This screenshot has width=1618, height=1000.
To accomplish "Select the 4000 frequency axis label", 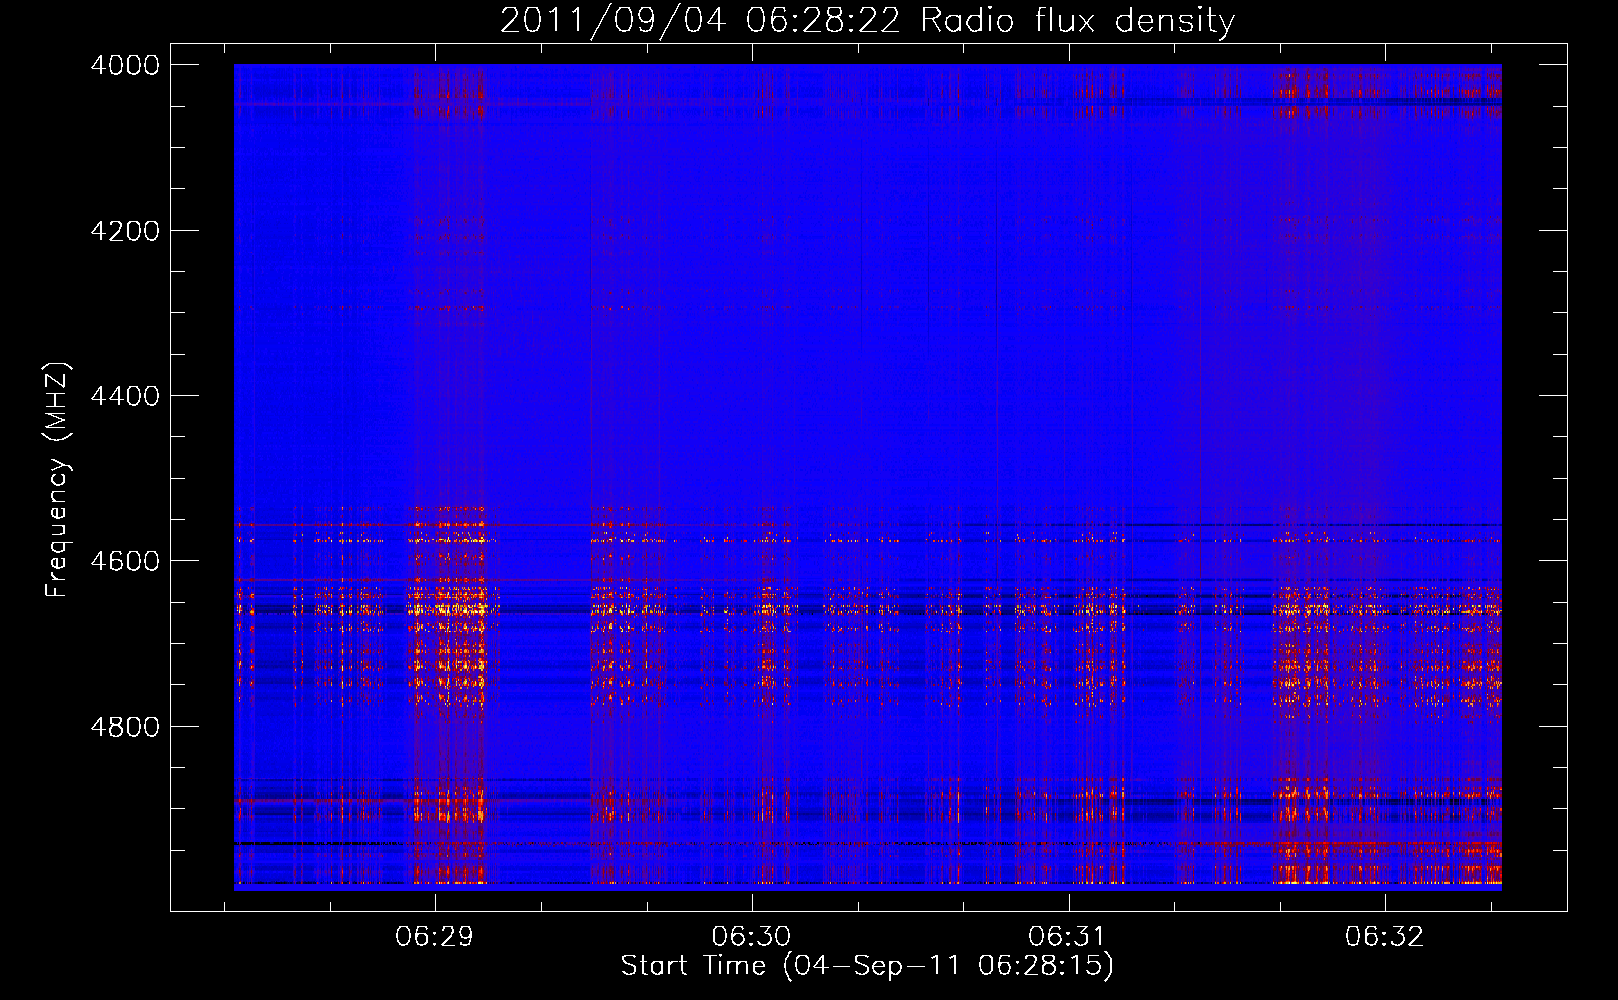I will click(125, 65).
